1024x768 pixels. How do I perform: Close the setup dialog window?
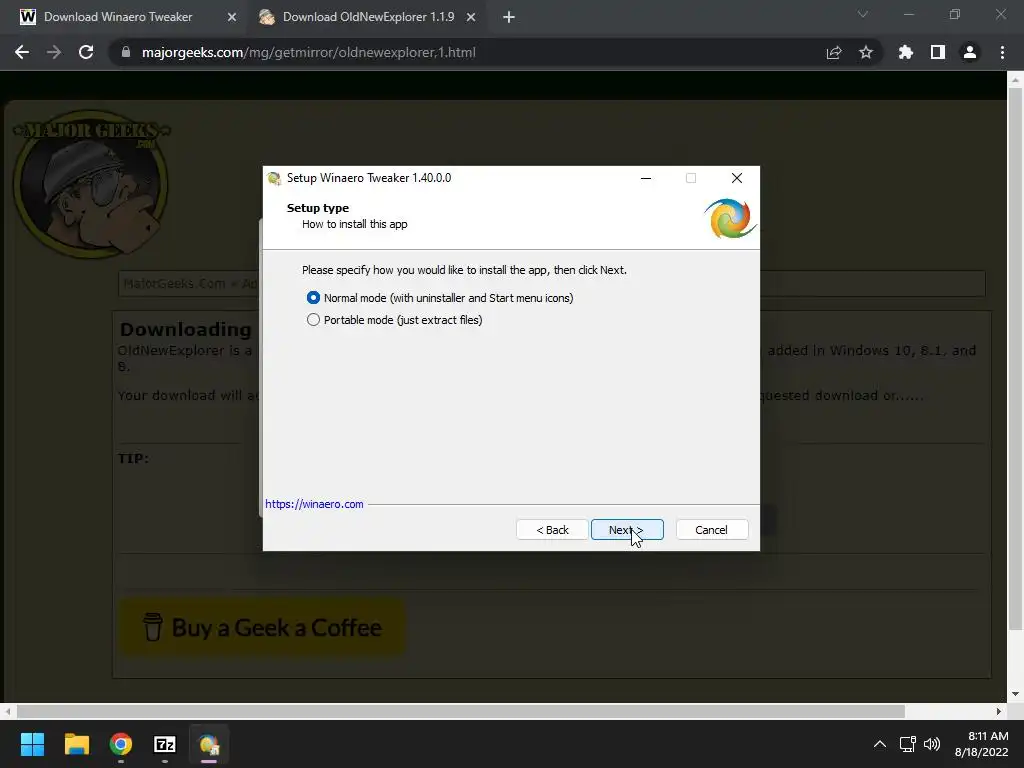tap(737, 178)
